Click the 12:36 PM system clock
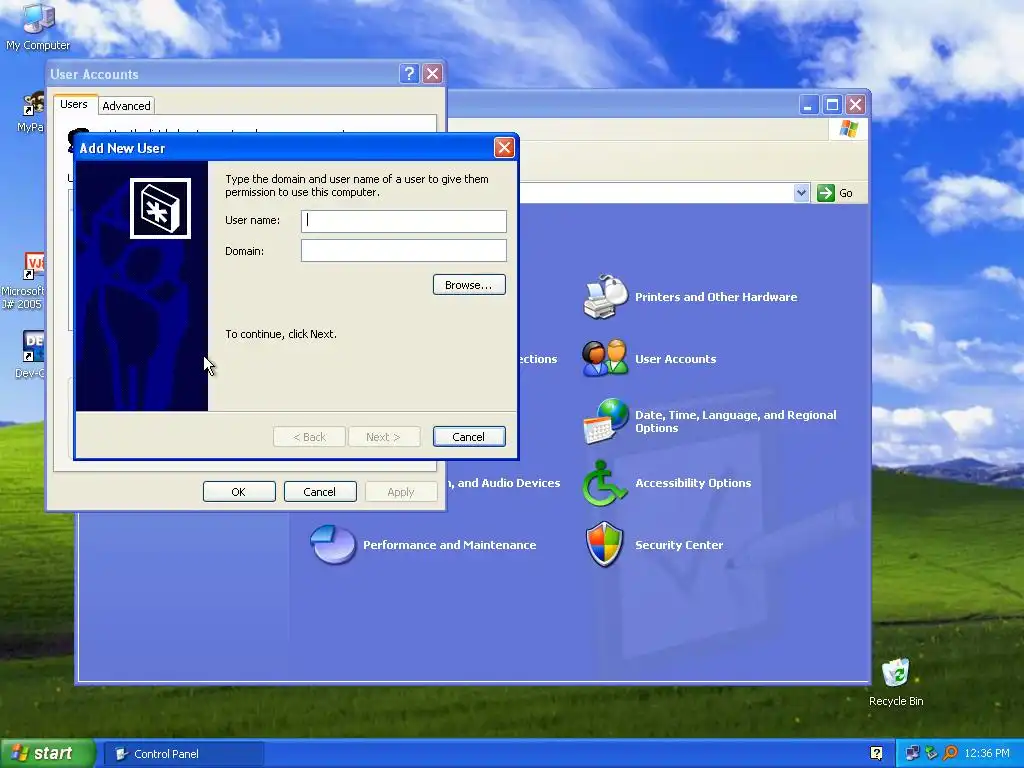The height and width of the screenshot is (768, 1024). pos(987,753)
